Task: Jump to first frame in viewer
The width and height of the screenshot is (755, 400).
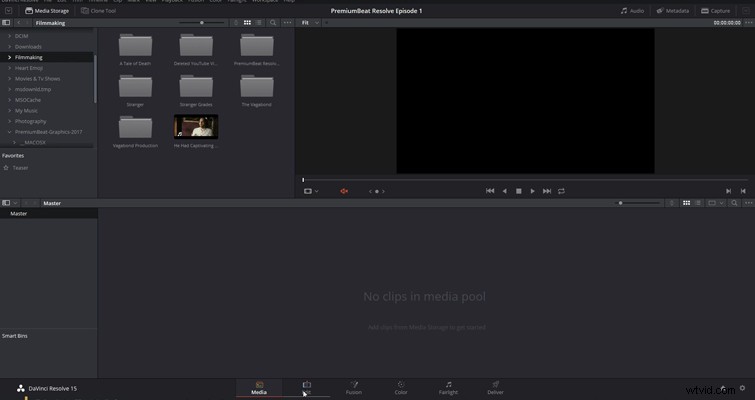Action: point(490,191)
